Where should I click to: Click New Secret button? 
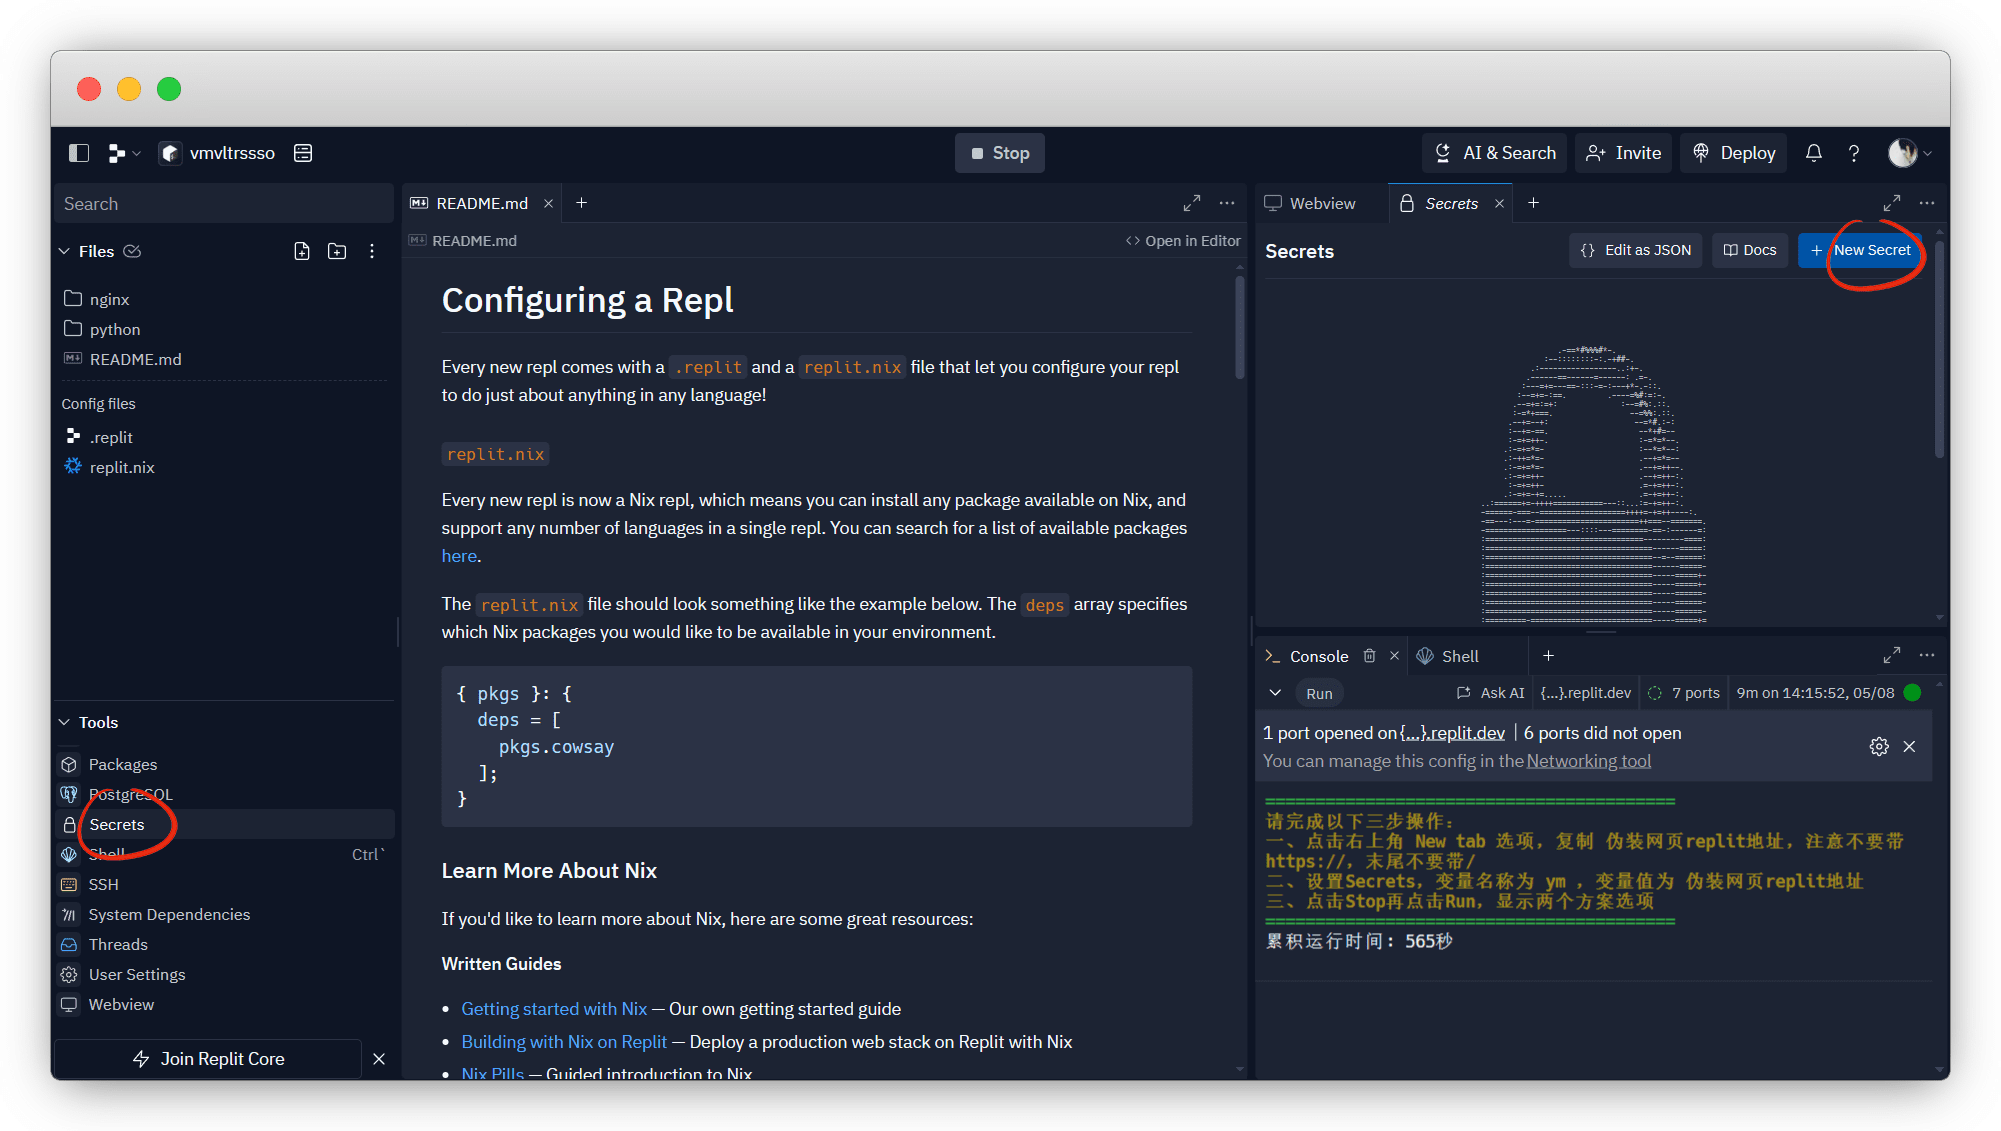[1860, 250]
